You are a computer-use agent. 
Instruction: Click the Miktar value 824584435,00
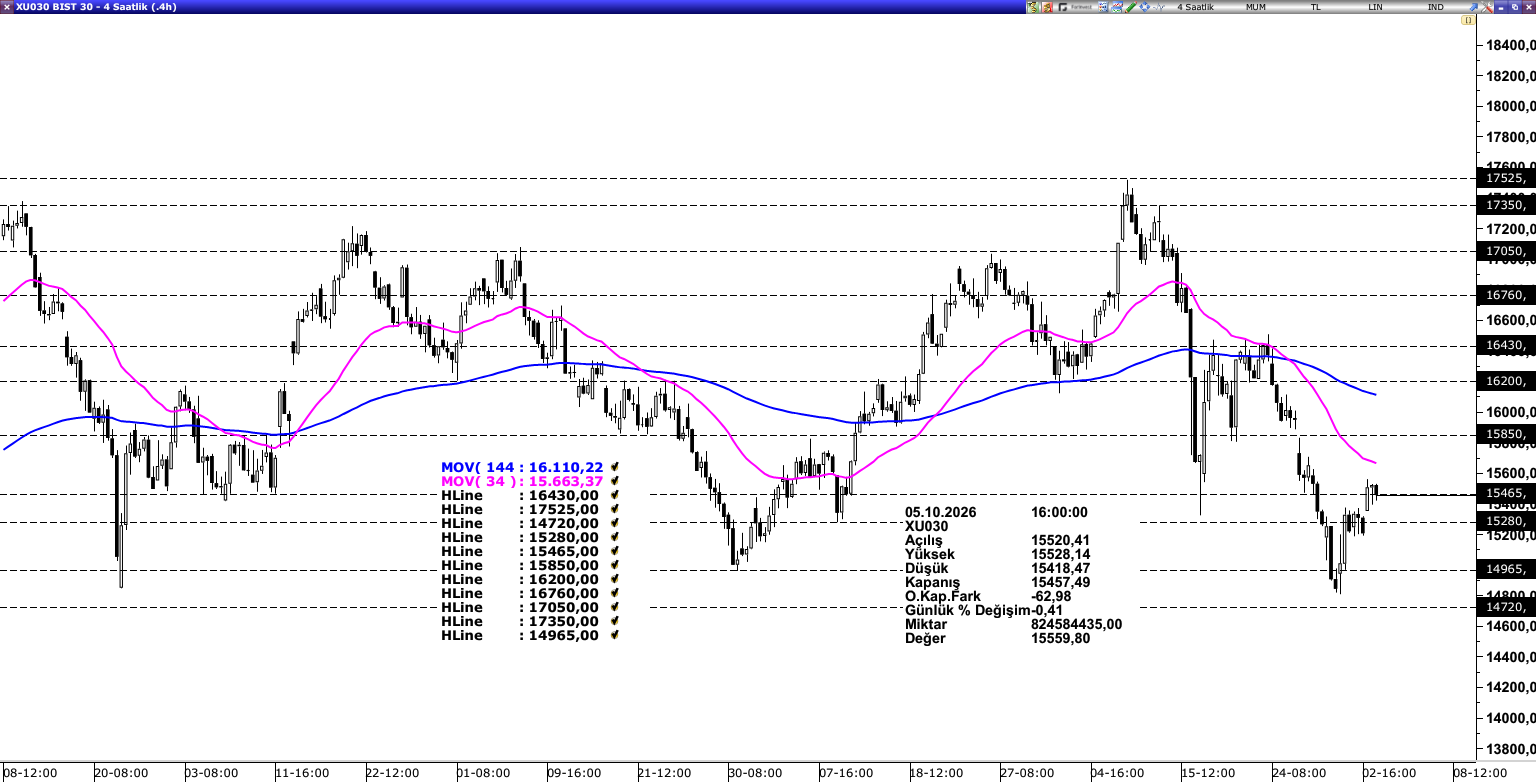(1076, 624)
